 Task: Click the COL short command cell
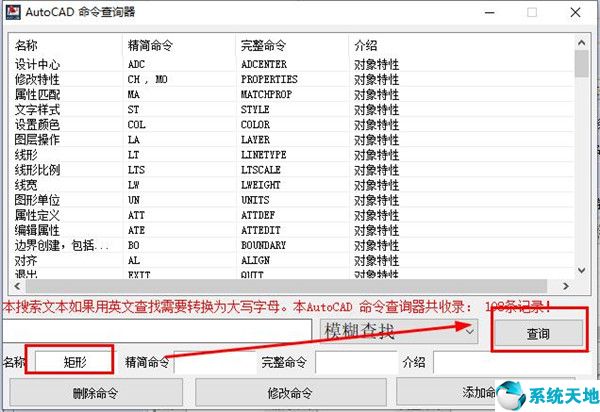pos(137,125)
